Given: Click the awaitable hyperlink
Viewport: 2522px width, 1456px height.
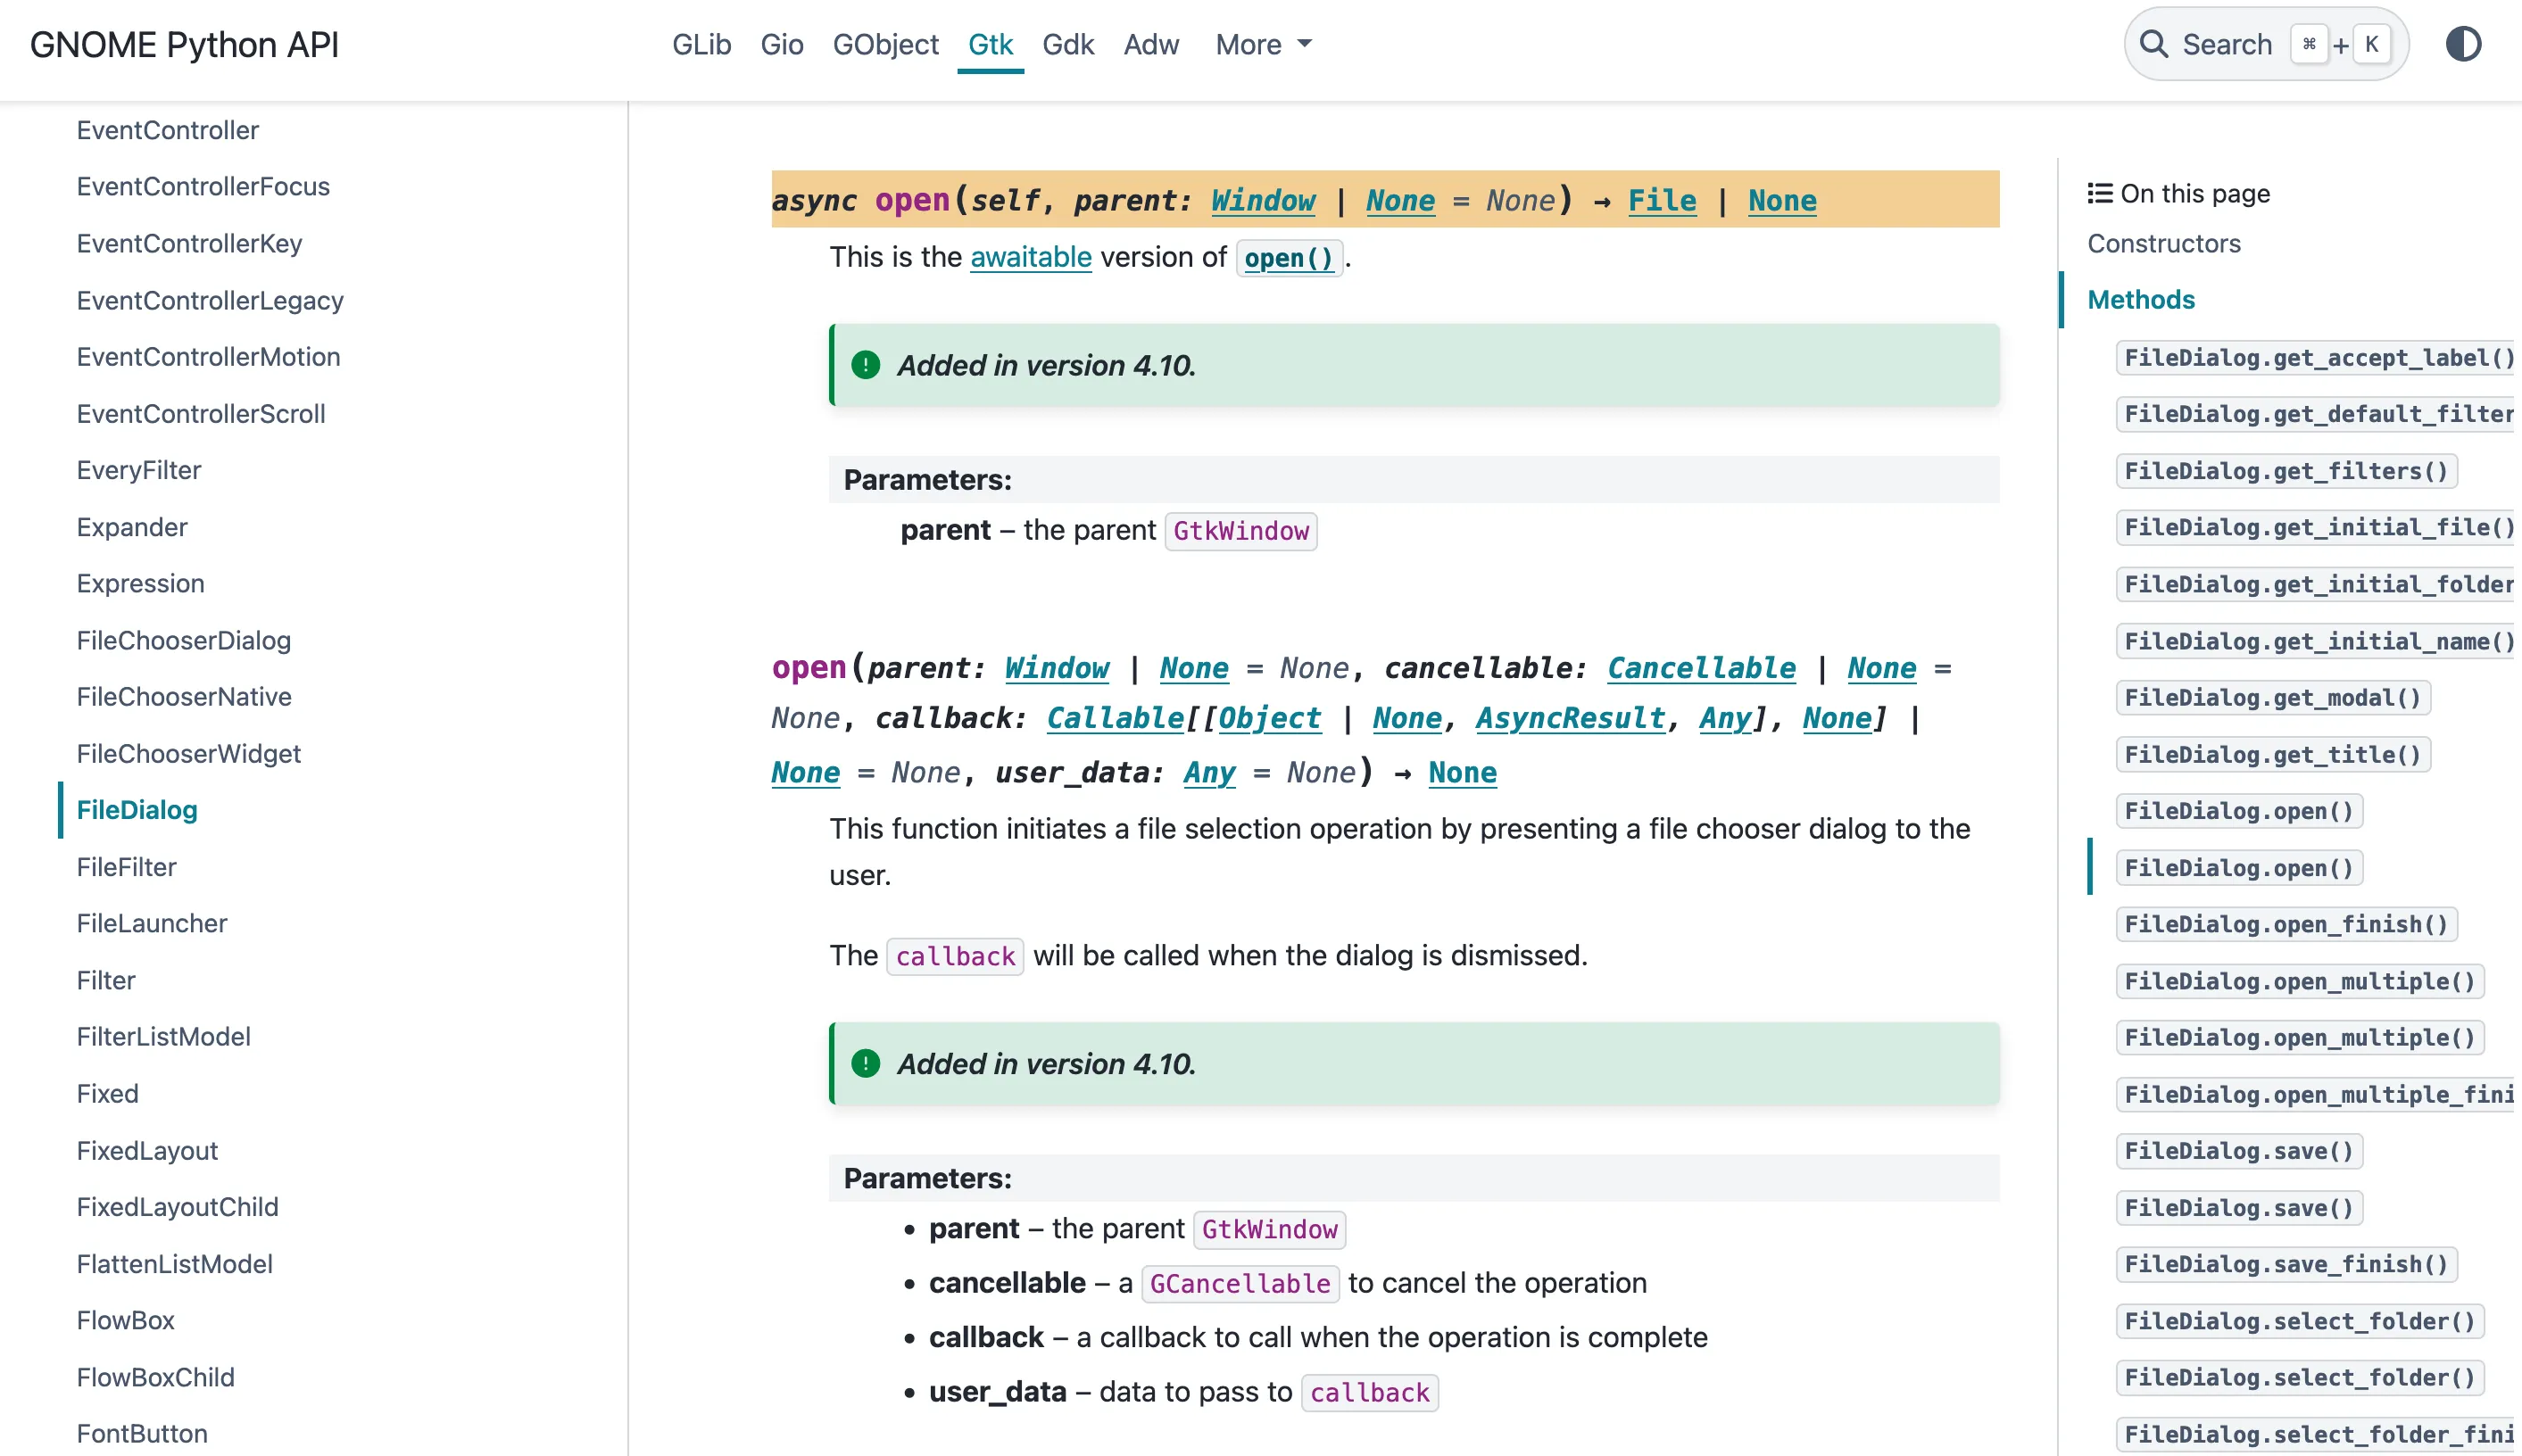Looking at the screenshot, I should 1030,257.
